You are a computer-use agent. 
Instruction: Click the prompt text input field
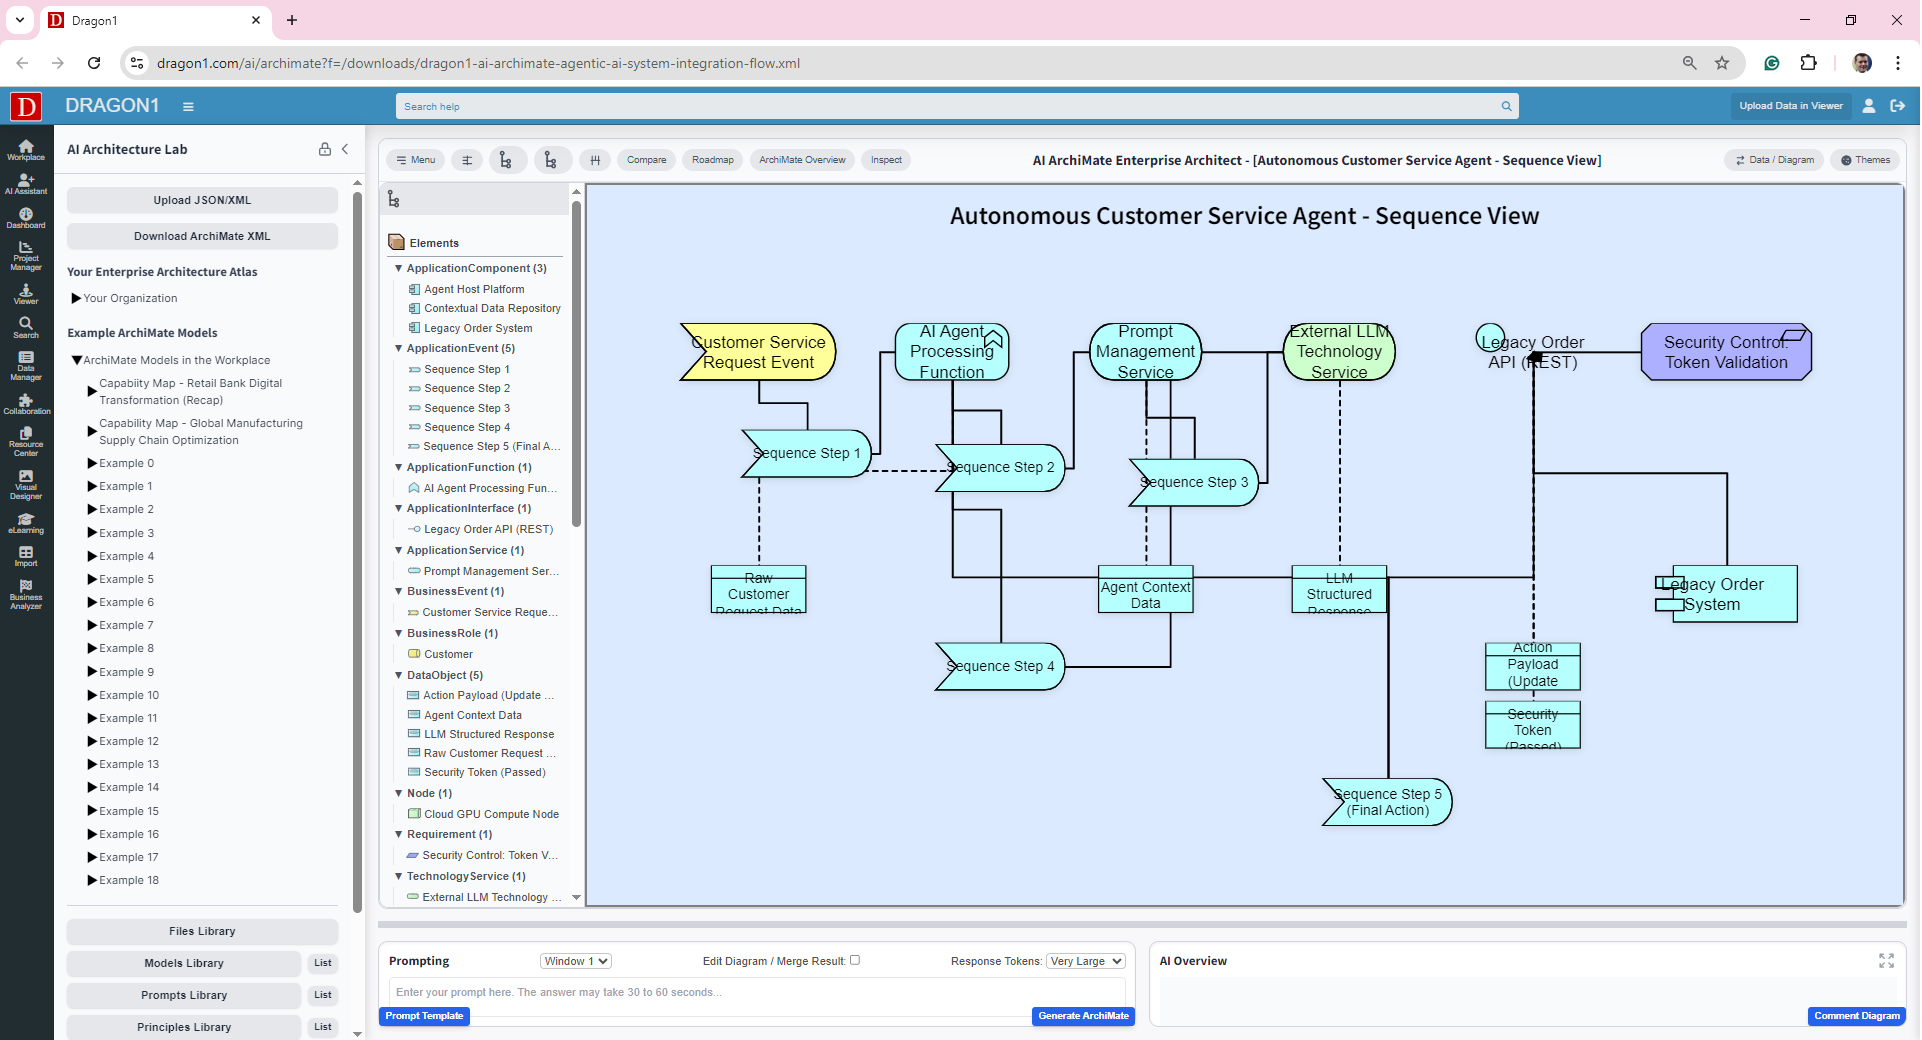[x=756, y=992]
